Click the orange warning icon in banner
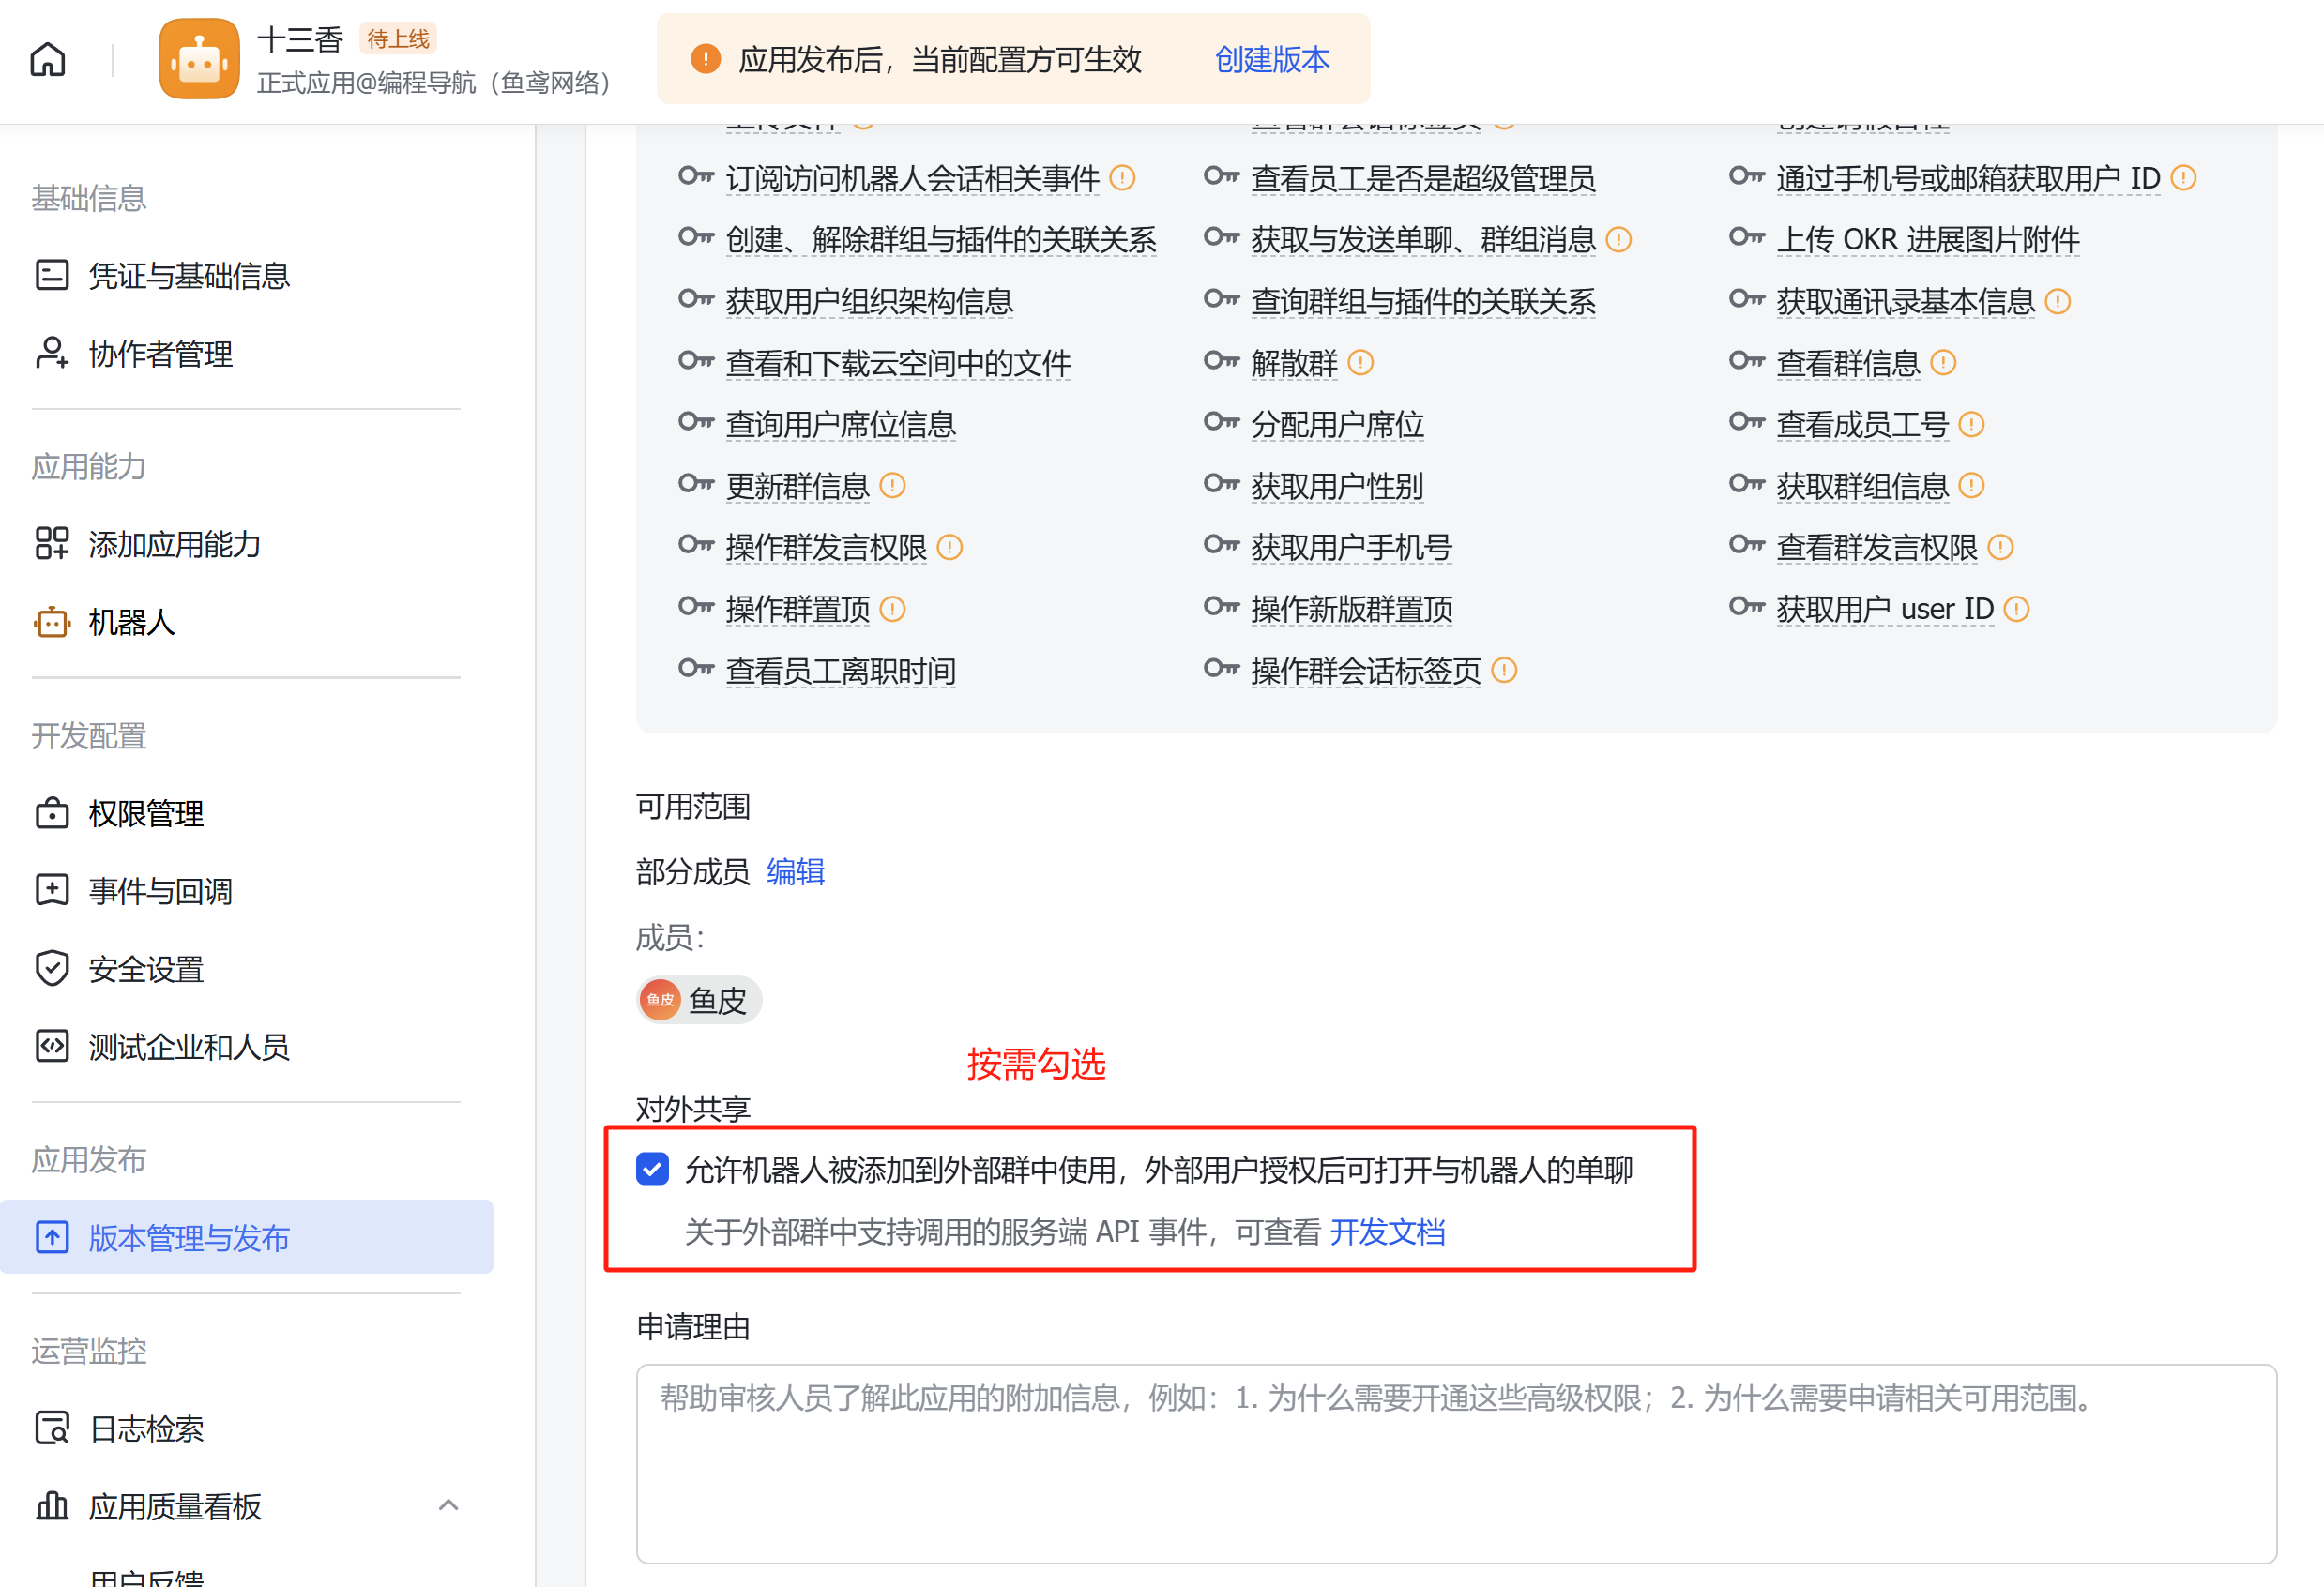 click(706, 59)
